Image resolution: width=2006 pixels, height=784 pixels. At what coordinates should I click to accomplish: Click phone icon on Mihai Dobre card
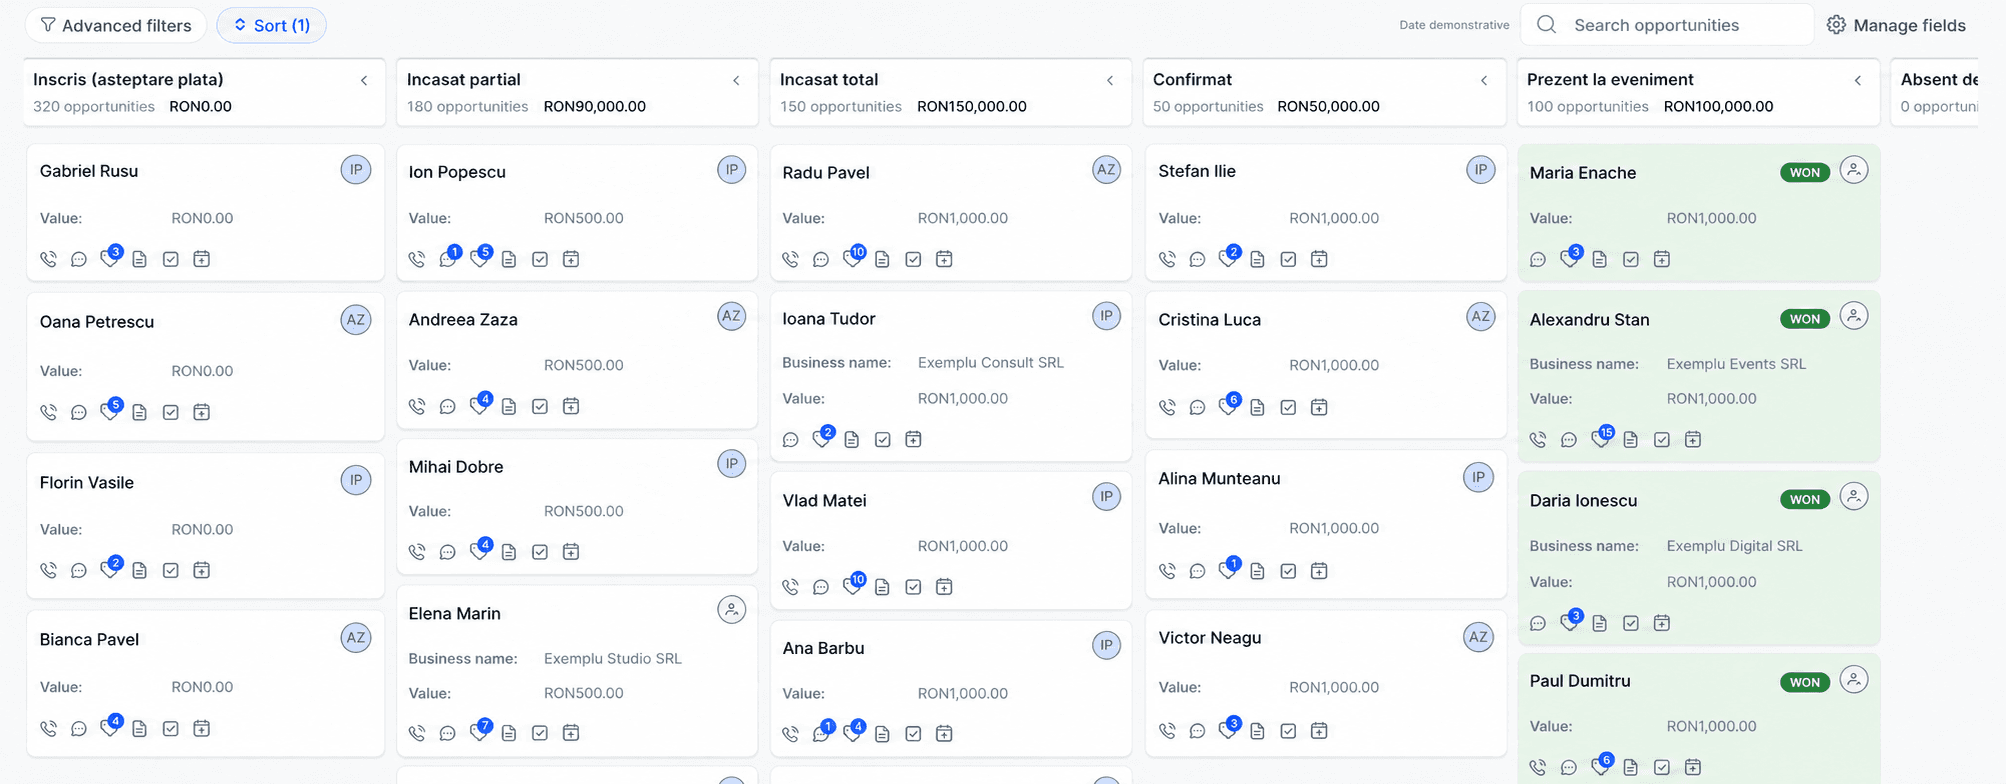pos(417,552)
